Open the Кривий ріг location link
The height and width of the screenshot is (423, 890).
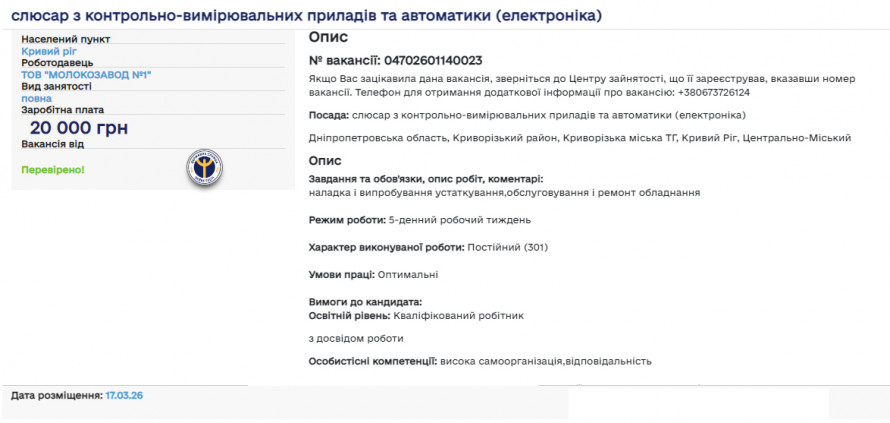click(49, 51)
